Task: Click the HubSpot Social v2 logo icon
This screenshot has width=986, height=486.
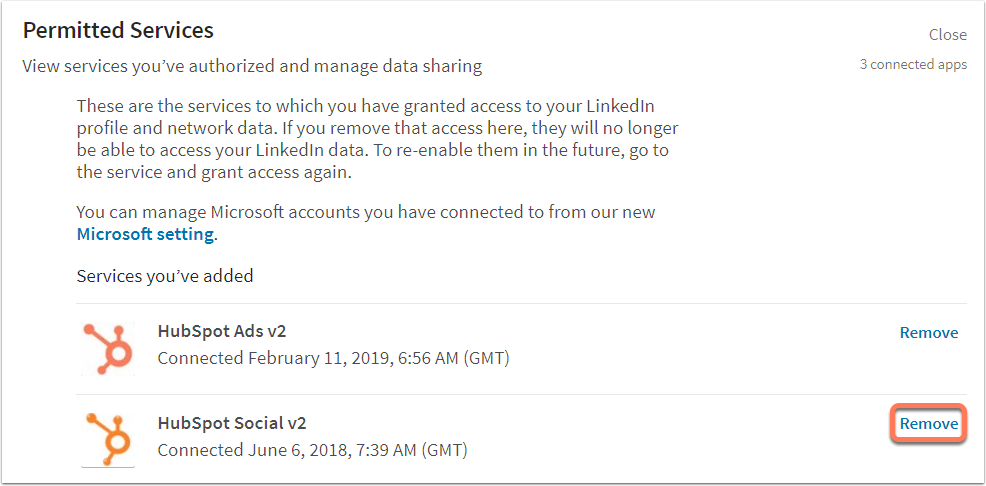Action: click(x=108, y=438)
